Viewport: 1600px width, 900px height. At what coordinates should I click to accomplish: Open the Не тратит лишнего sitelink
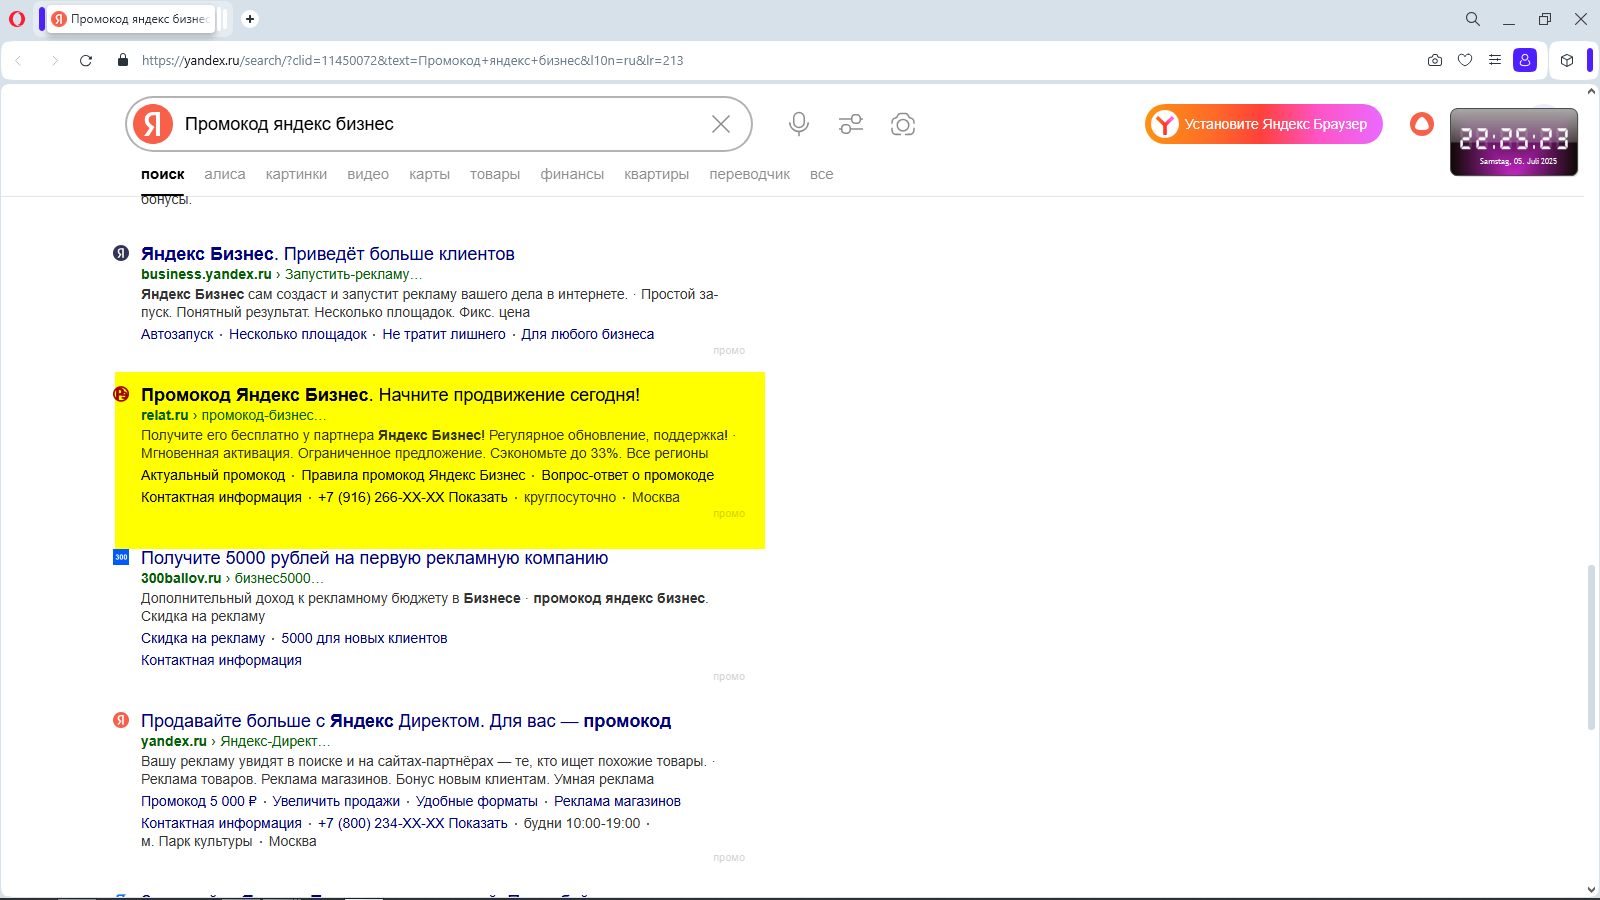pyautogui.click(x=444, y=334)
